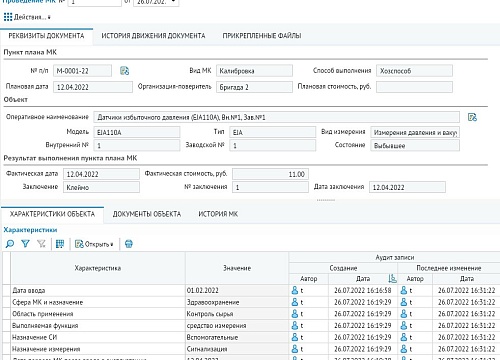Open plan item card icon beside M-0001-22
Viewport: 500px width, 360px height.
coord(125,71)
